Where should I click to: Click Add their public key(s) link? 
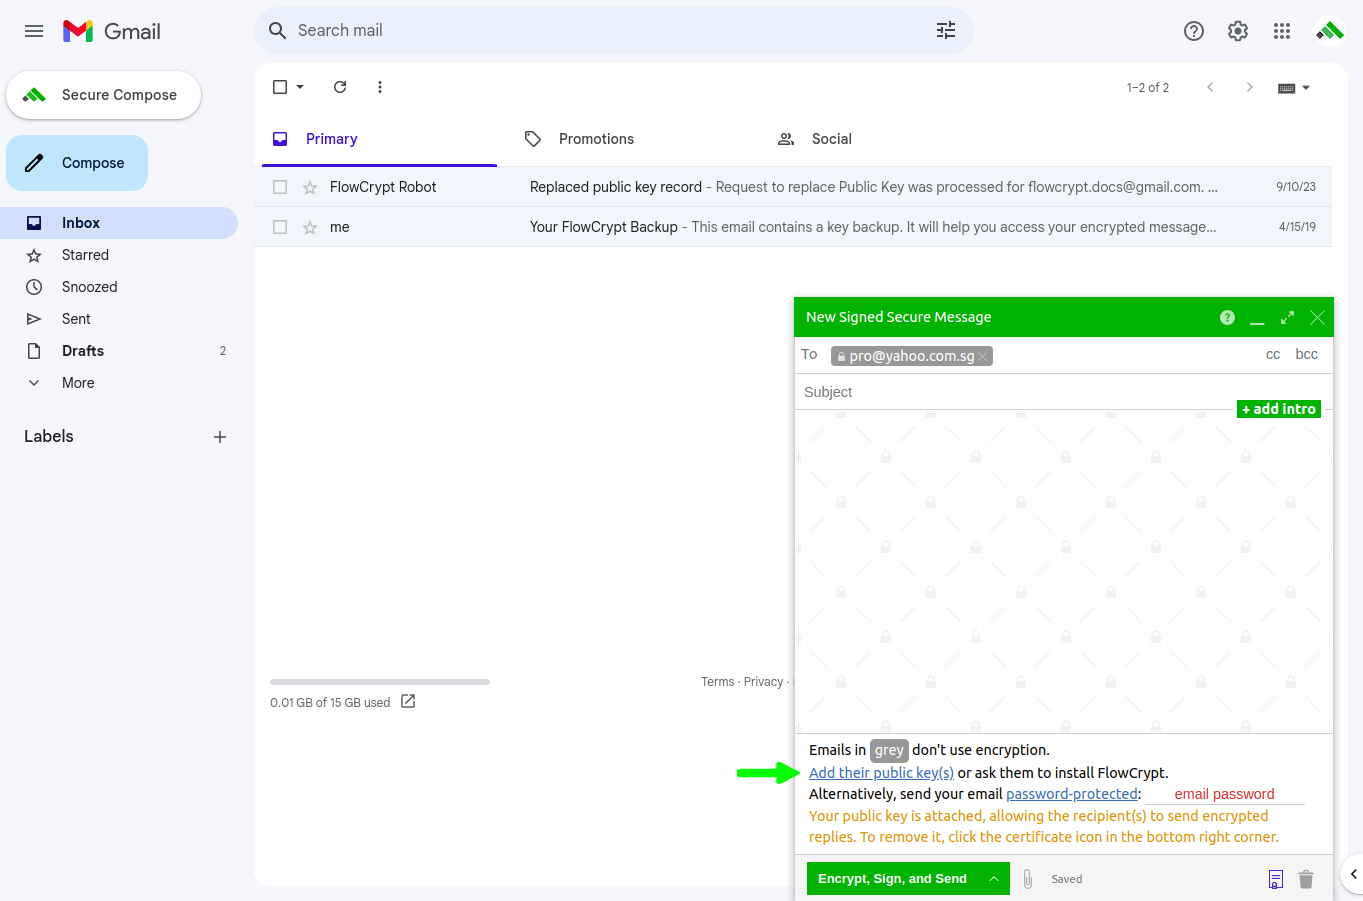click(881, 773)
